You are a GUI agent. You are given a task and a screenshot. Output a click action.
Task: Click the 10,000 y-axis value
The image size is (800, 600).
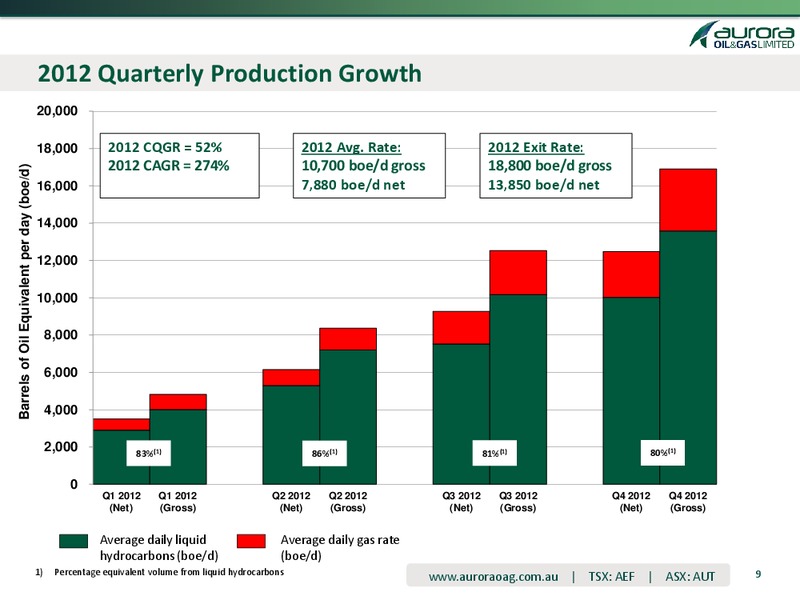[x=57, y=298]
